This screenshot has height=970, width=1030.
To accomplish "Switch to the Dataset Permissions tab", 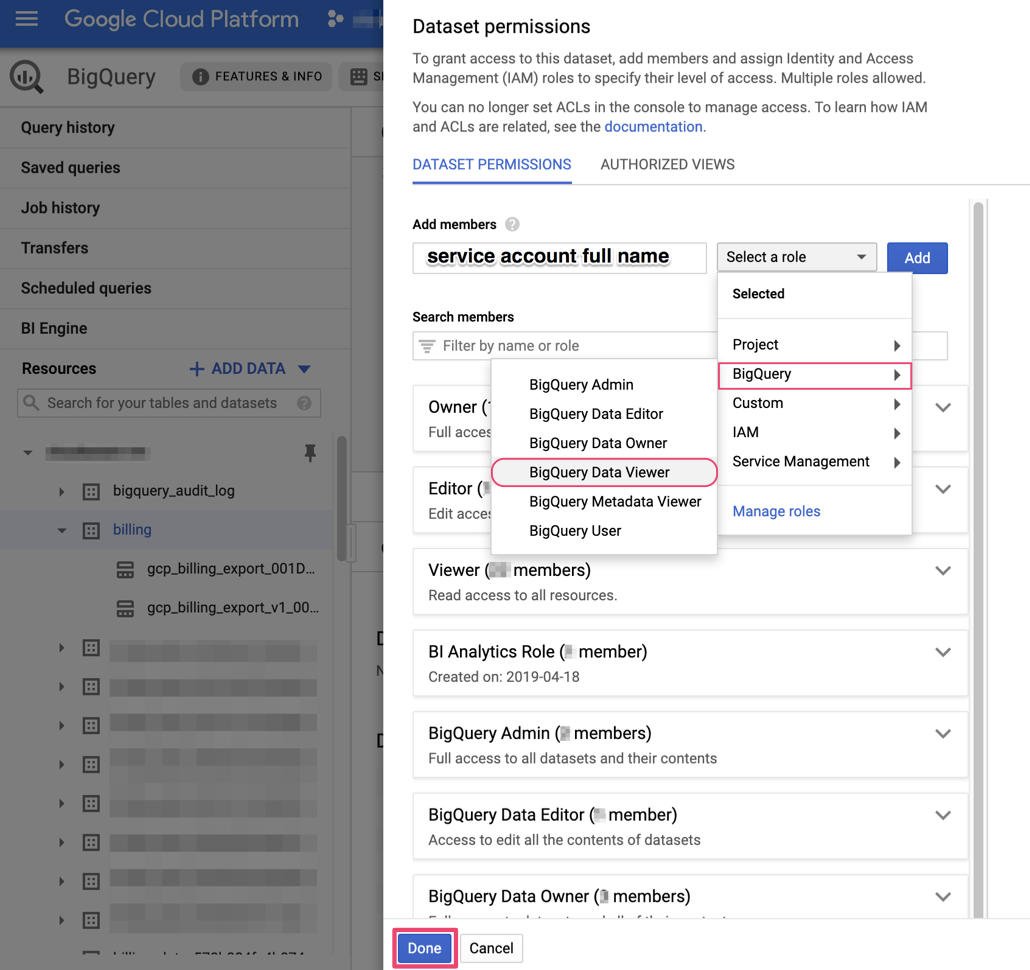I will pos(492,165).
